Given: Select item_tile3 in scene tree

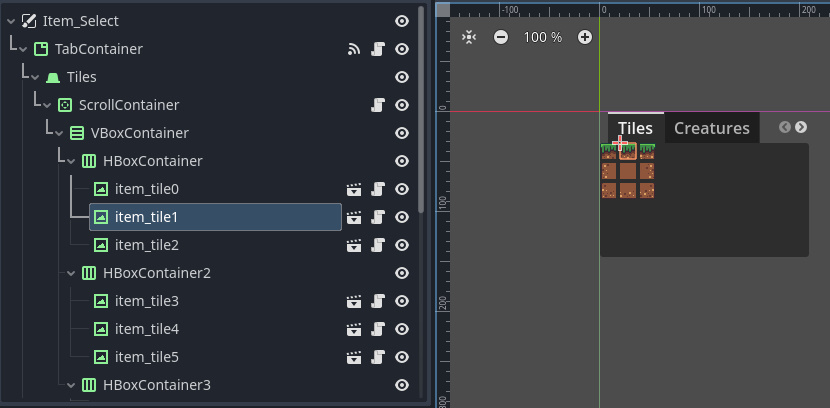Looking at the screenshot, I should click(x=147, y=302).
